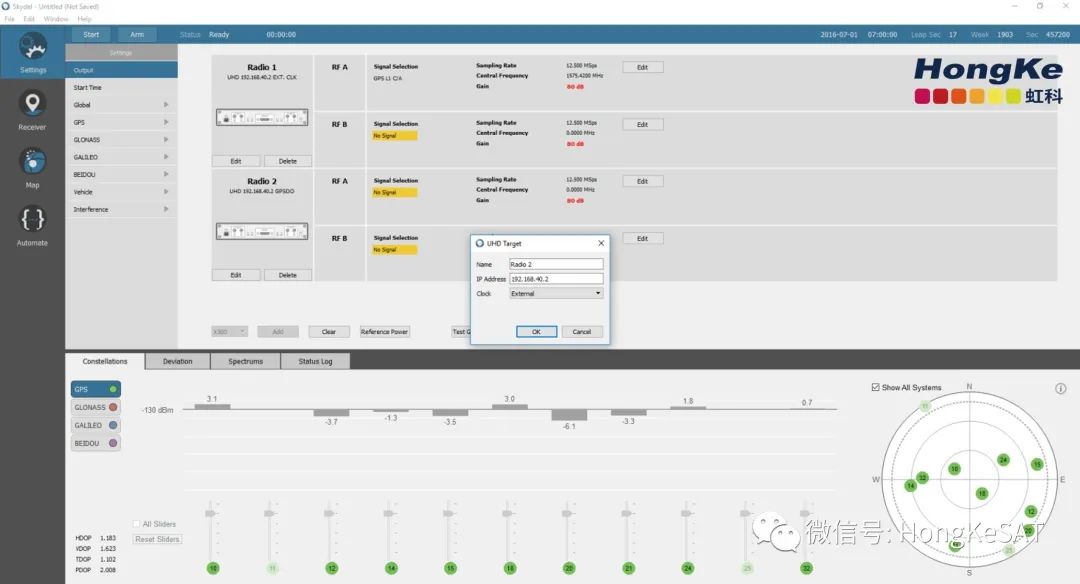This screenshot has width=1080, height=584.
Task: Click Radio 2 device thumbnail image
Action: point(262,232)
